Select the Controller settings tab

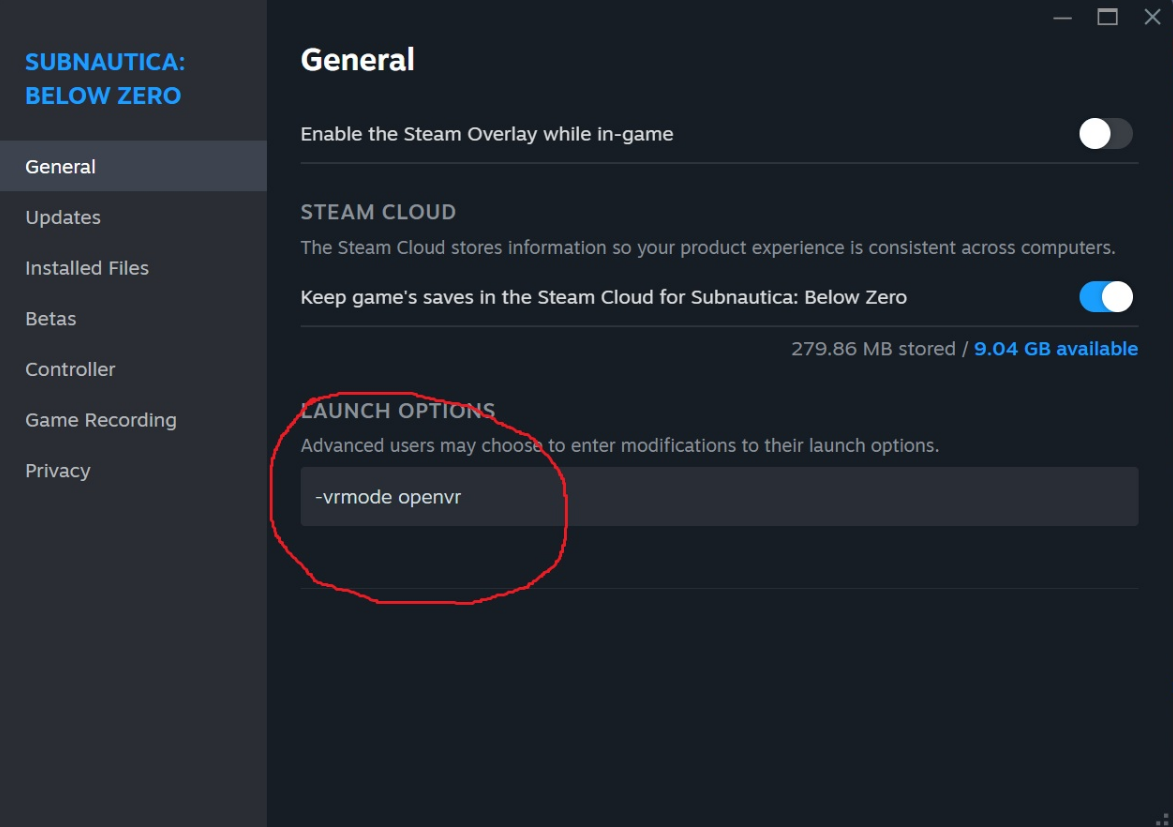coord(70,369)
